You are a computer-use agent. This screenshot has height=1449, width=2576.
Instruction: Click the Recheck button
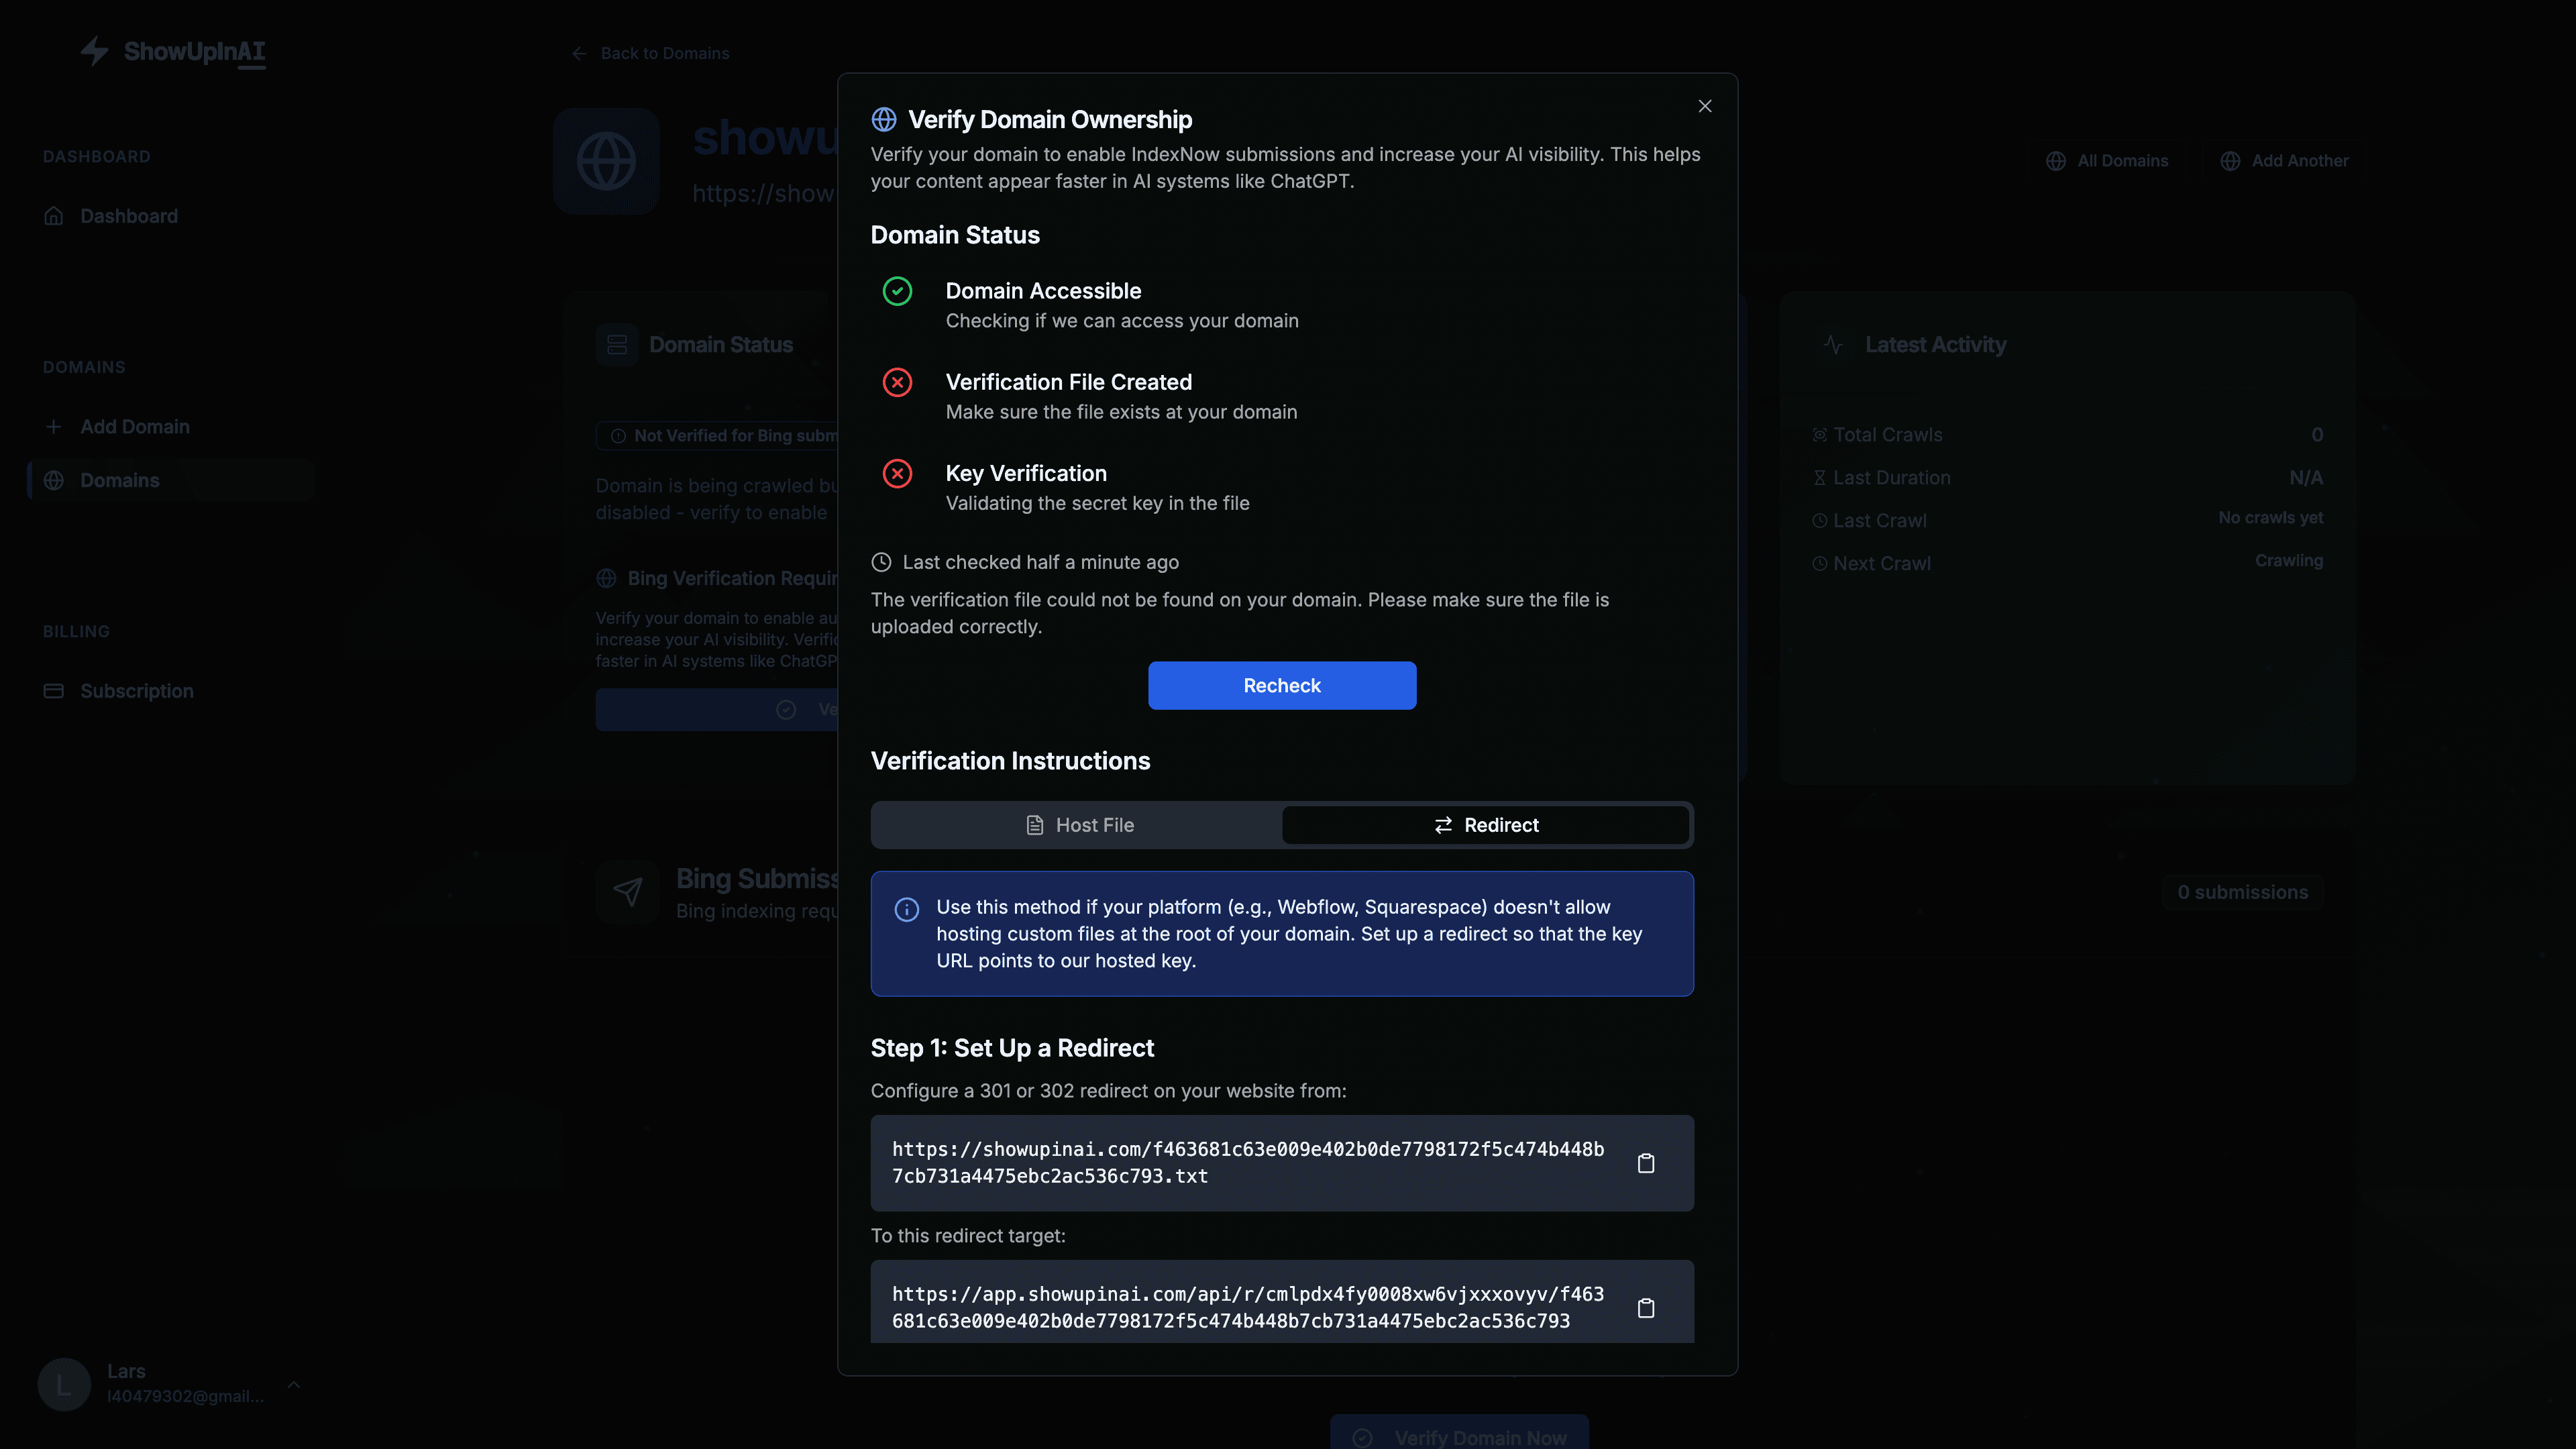pyautogui.click(x=1281, y=685)
